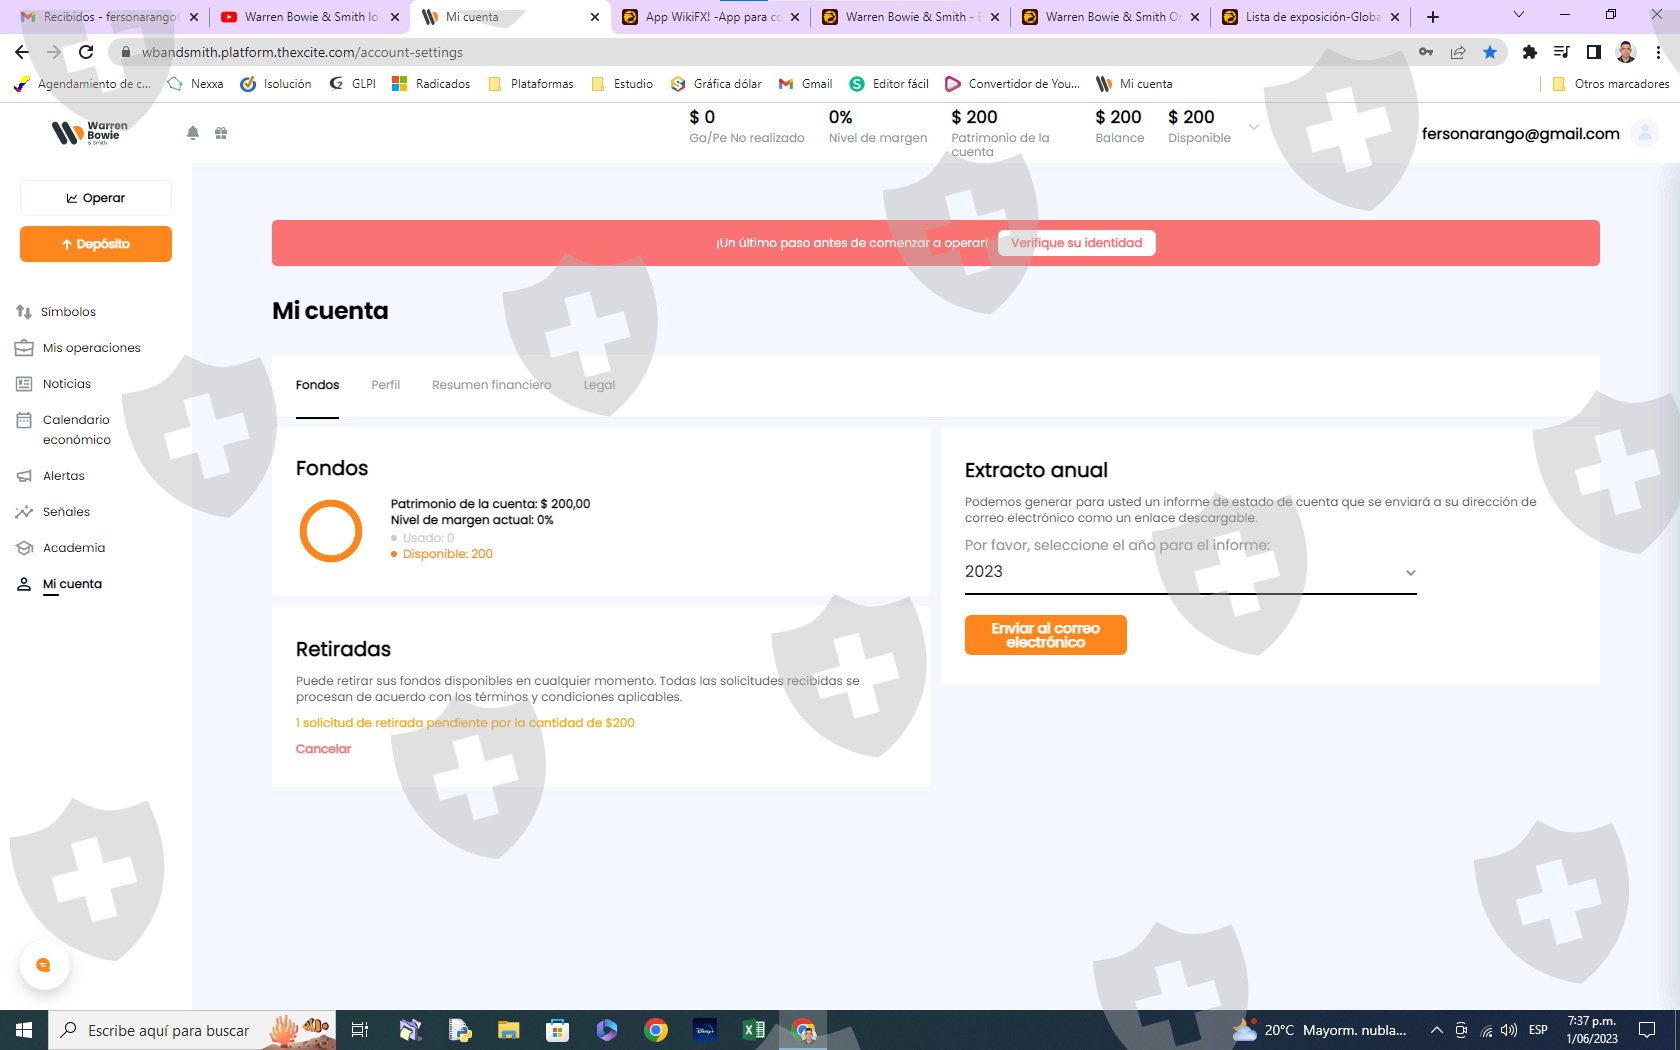Open the Chrome profile avatar
Screen dimensions: 1680x1050
(1626, 52)
